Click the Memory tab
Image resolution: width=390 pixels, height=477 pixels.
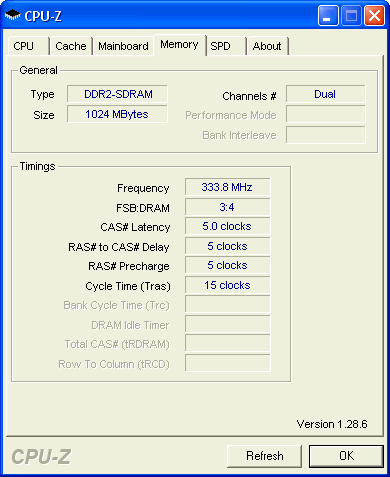coord(179,45)
